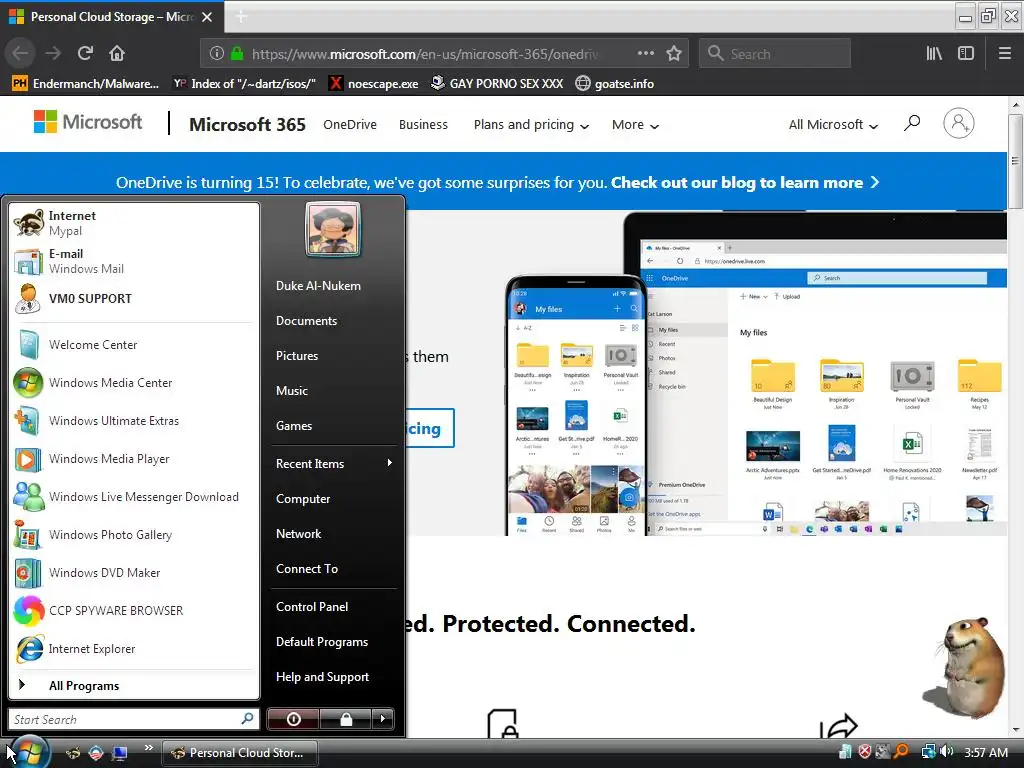The image size is (1024, 768).
Task: Click the Microsoft logo
Action: 88,122
